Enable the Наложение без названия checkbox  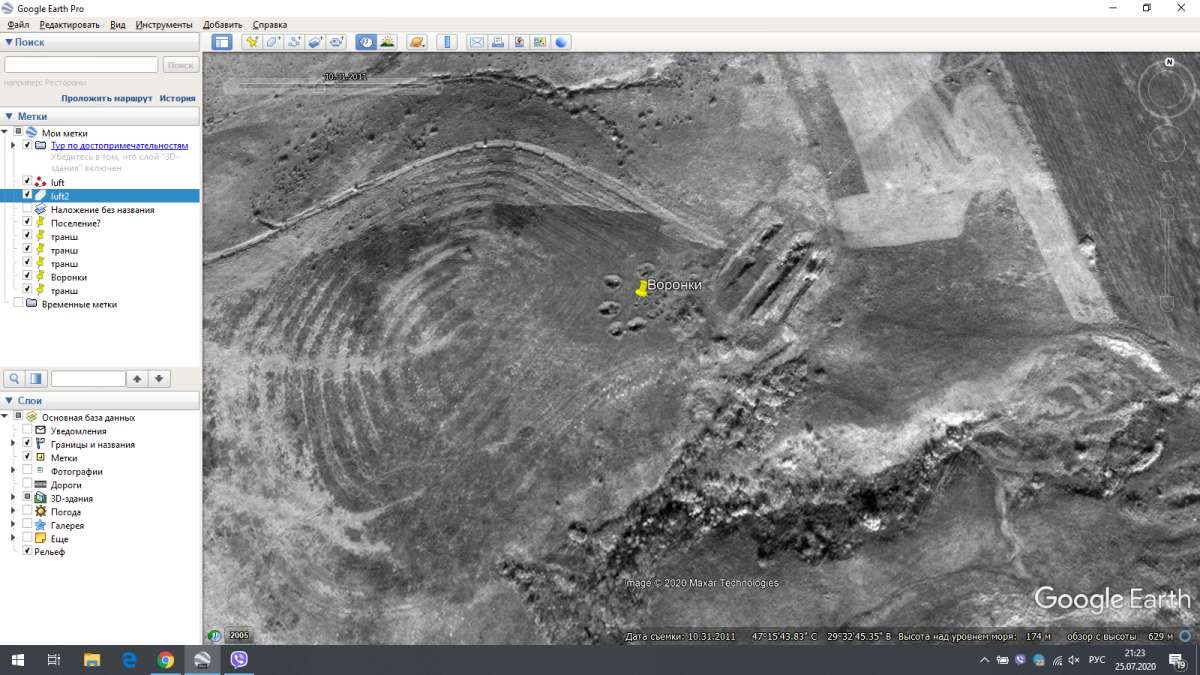(27, 210)
